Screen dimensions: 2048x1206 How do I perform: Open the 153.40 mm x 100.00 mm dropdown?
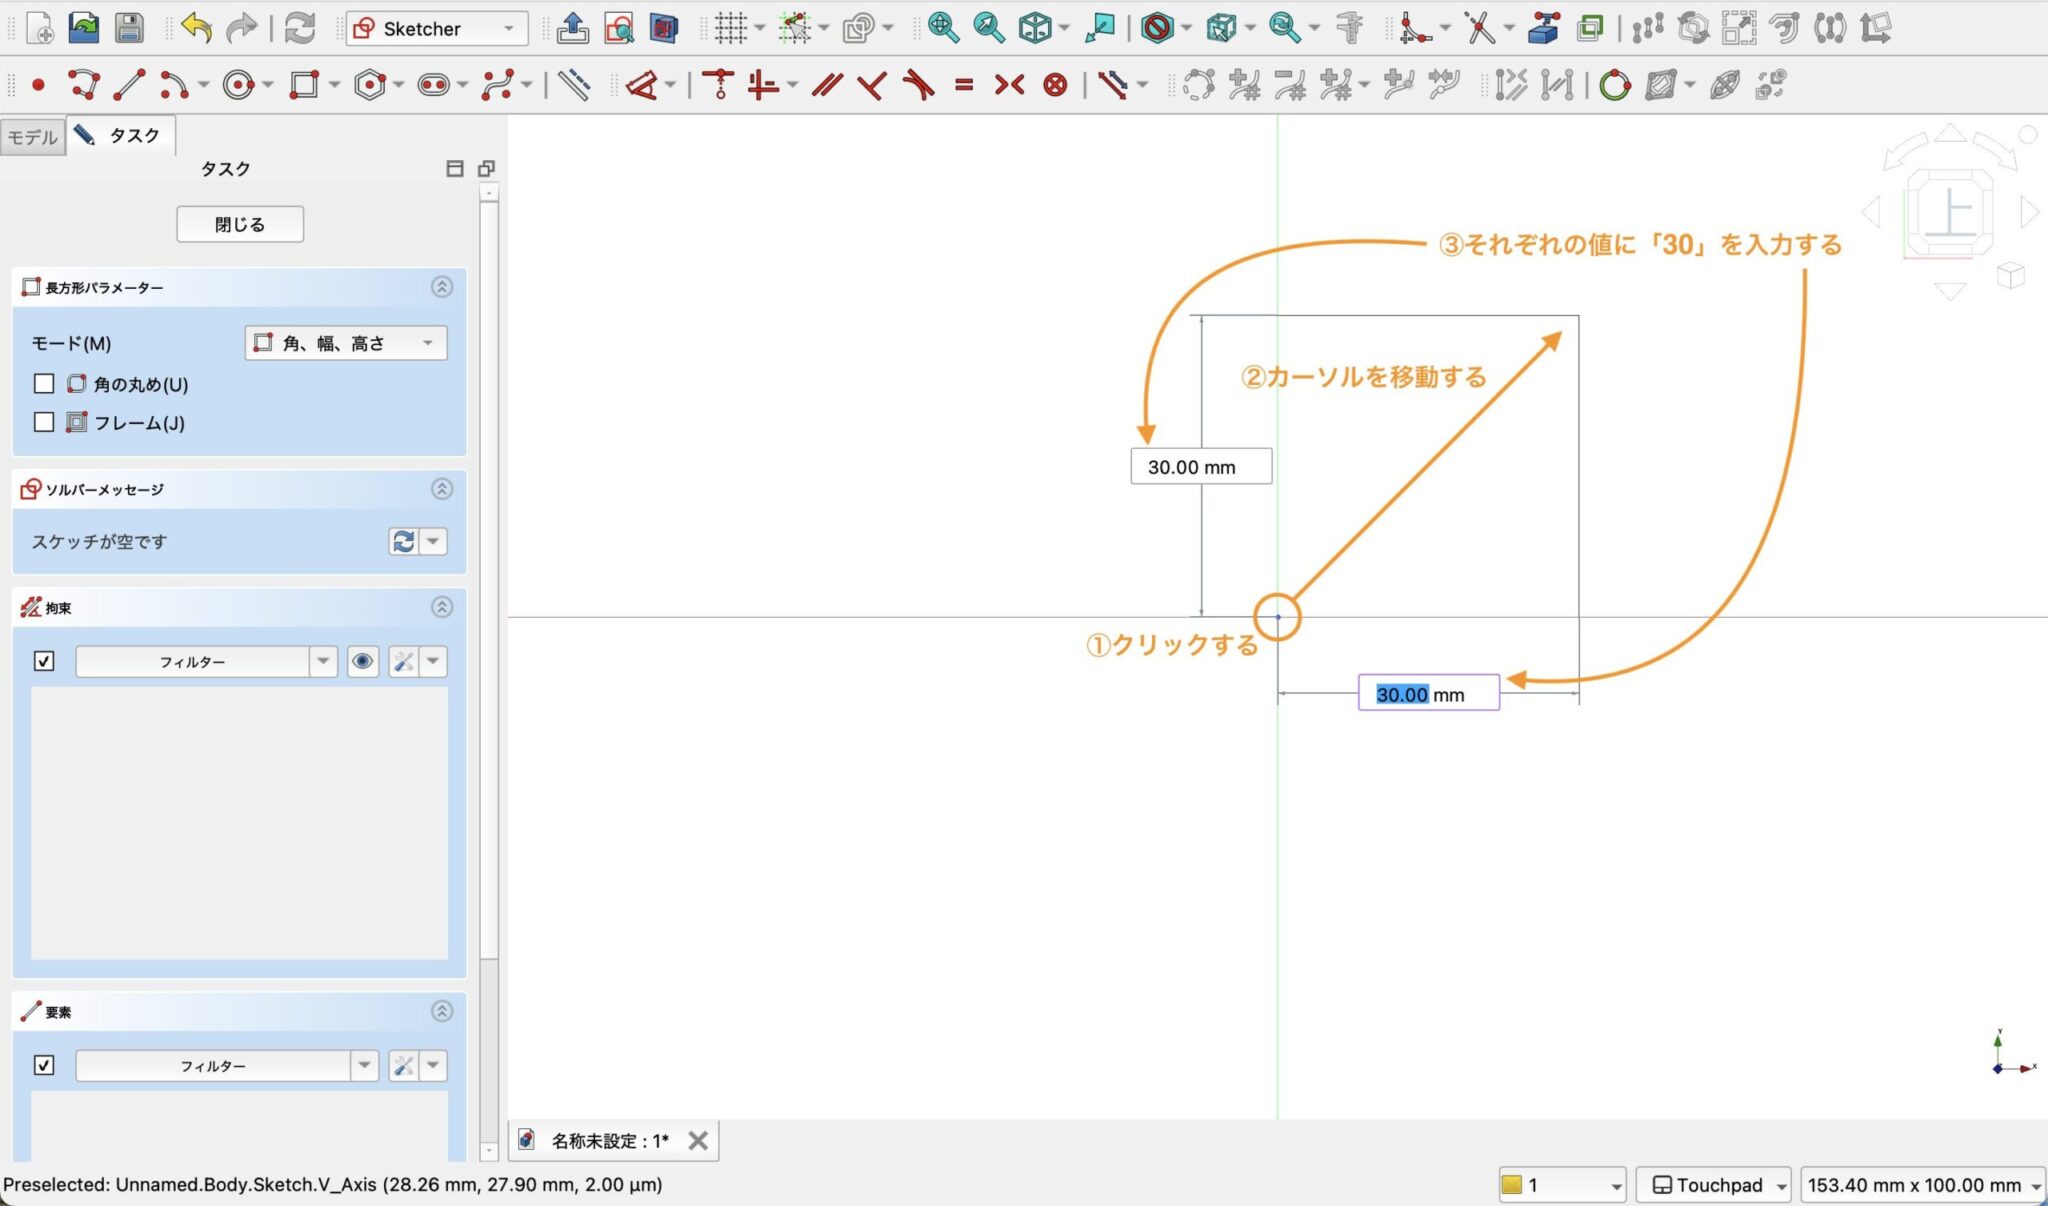[1922, 1185]
